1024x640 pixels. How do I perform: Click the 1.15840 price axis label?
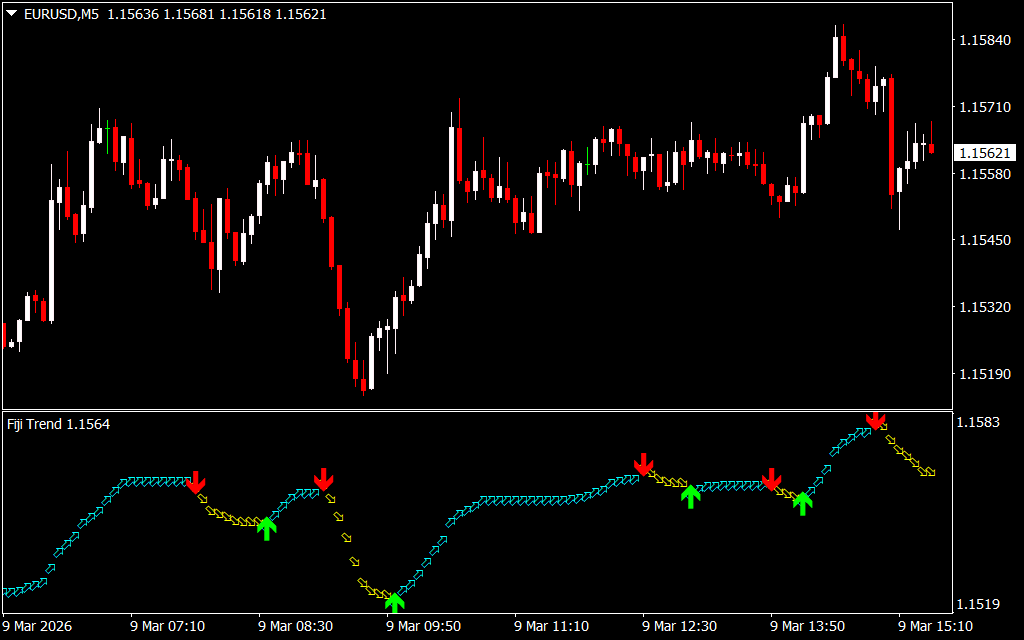tap(985, 41)
